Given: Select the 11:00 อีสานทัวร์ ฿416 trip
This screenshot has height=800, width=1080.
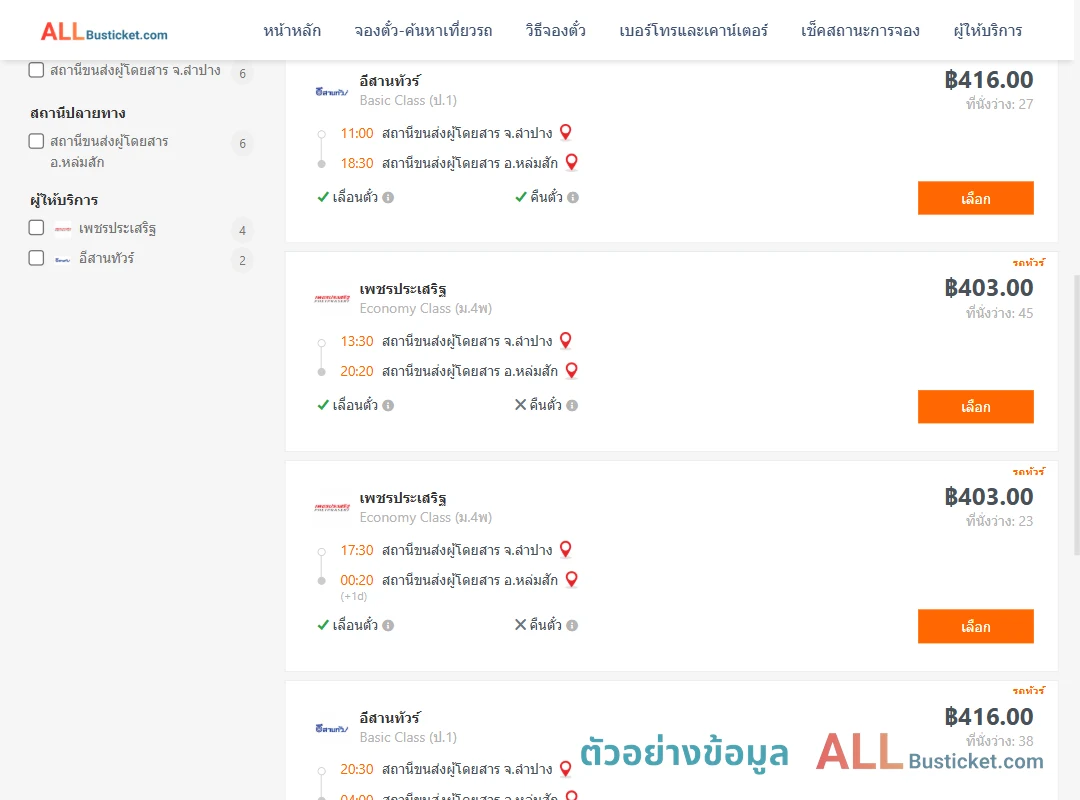Looking at the screenshot, I should coord(975,198).
